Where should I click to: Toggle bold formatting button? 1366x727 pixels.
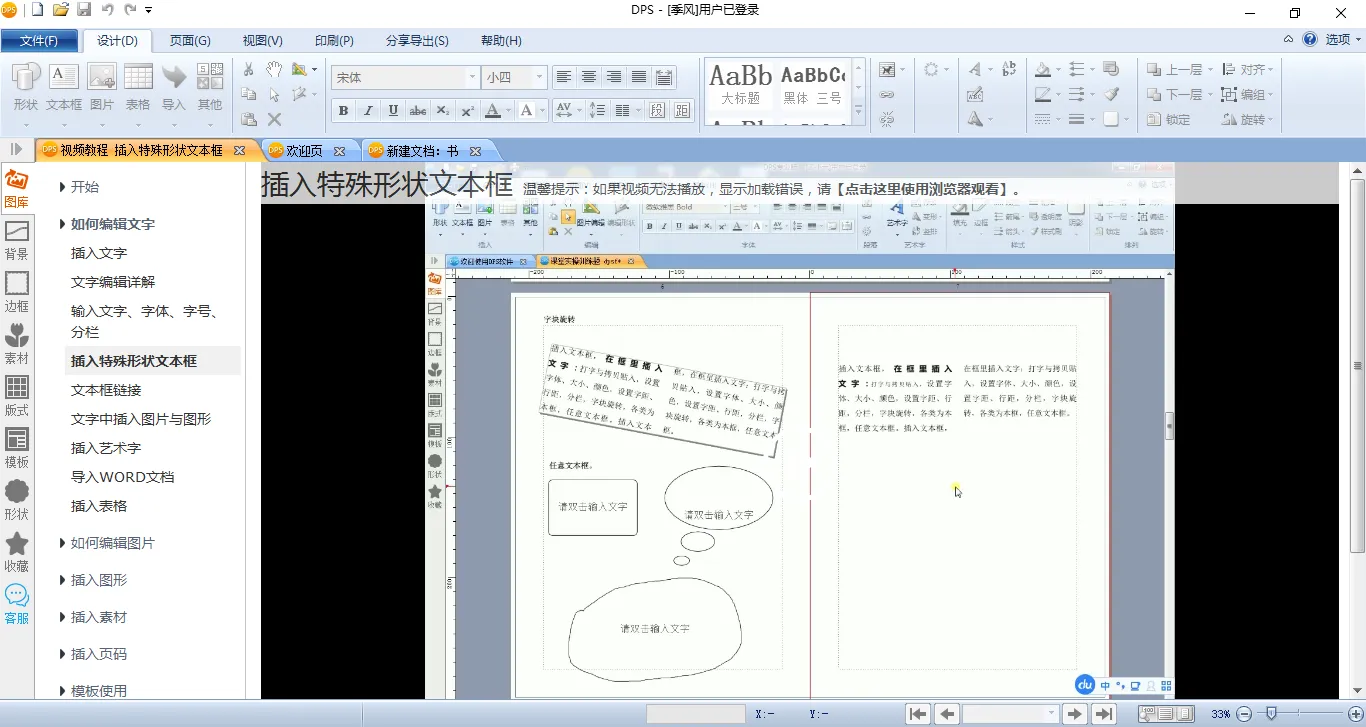tap(343, 111)
